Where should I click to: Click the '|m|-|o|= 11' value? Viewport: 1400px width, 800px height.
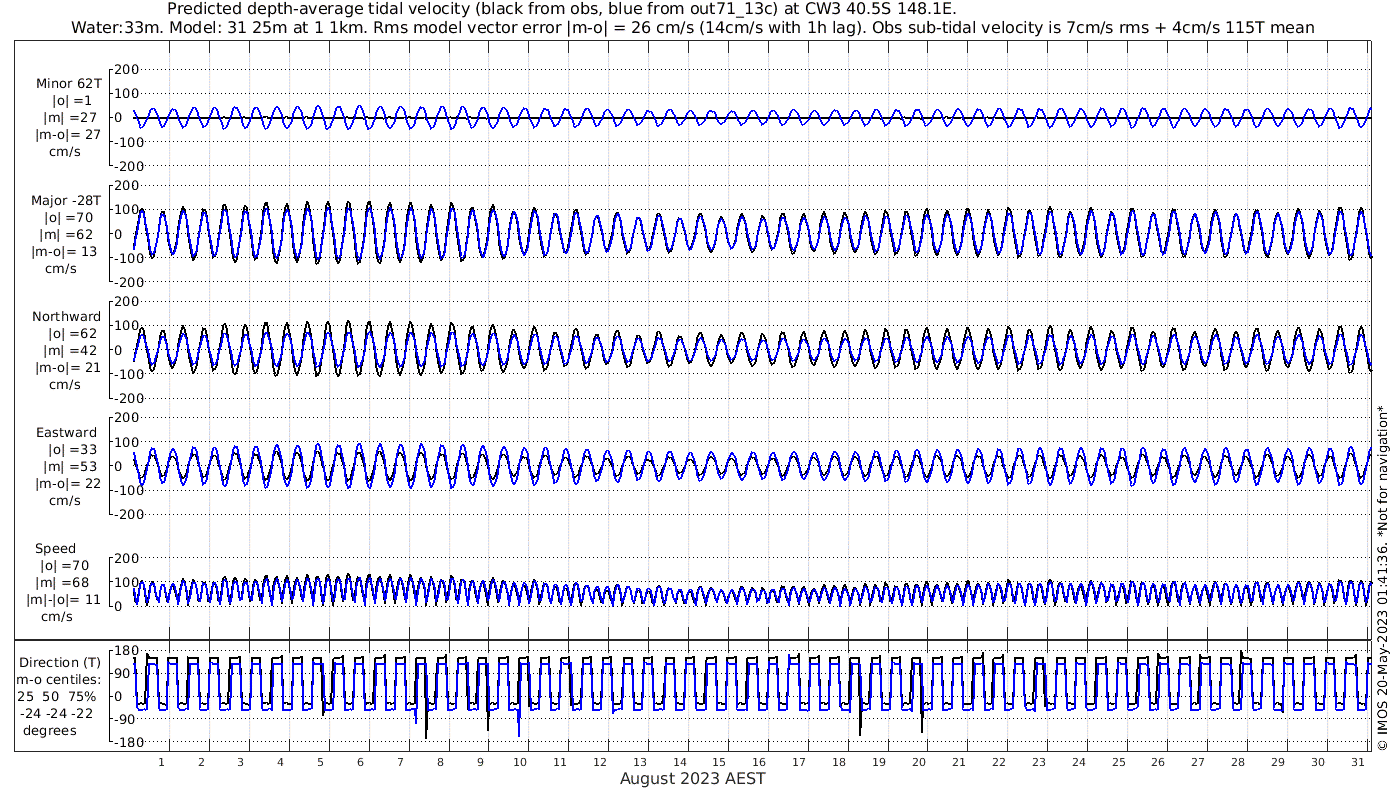64,600
